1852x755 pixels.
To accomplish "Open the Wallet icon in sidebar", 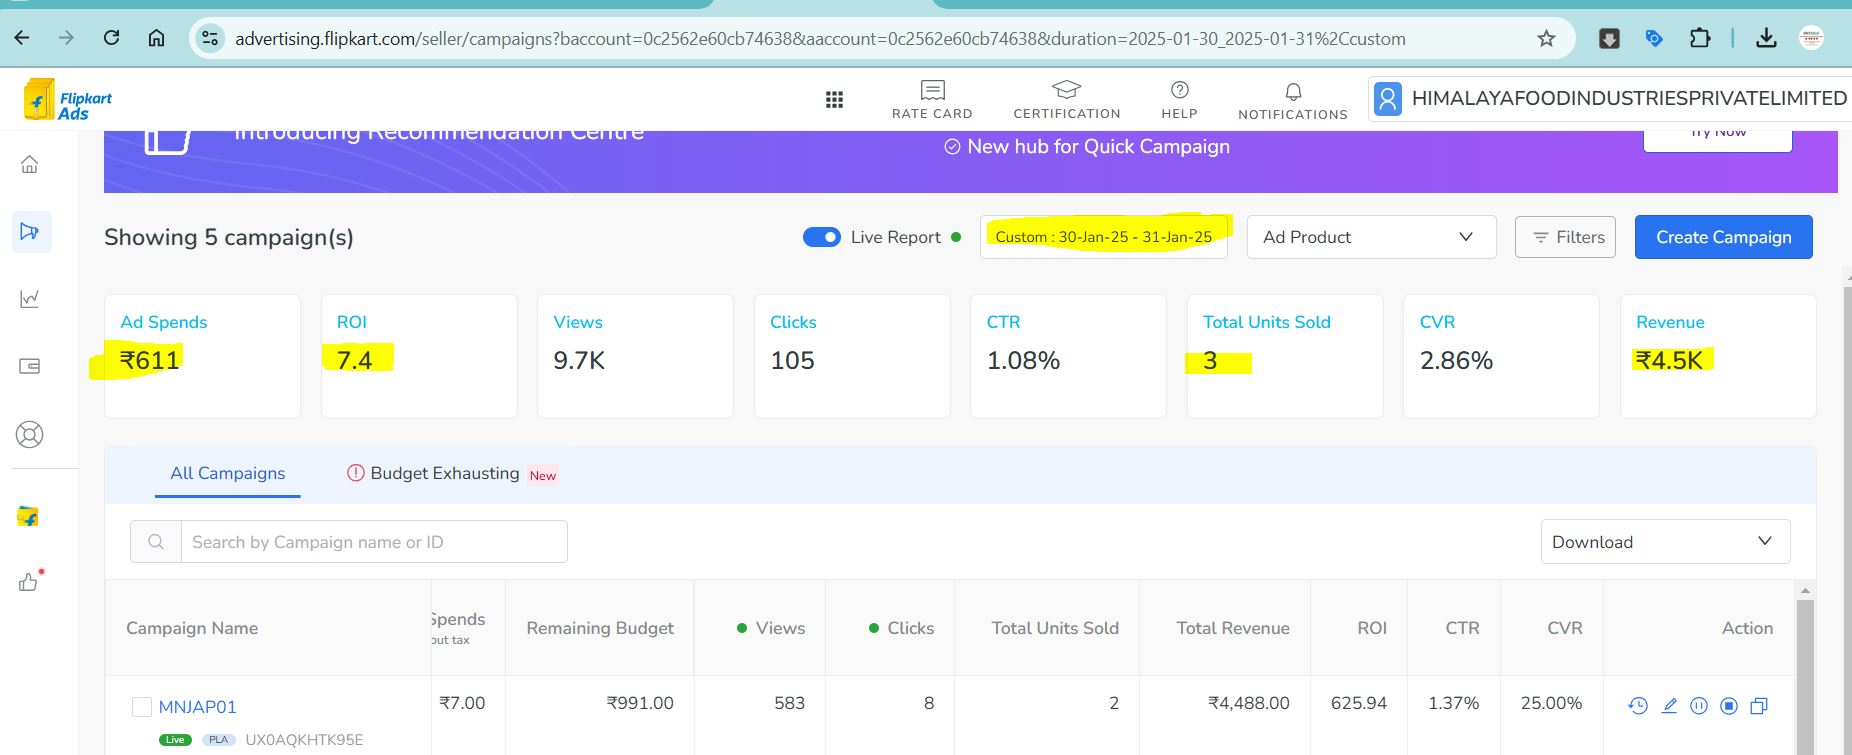I will point(30,366).
